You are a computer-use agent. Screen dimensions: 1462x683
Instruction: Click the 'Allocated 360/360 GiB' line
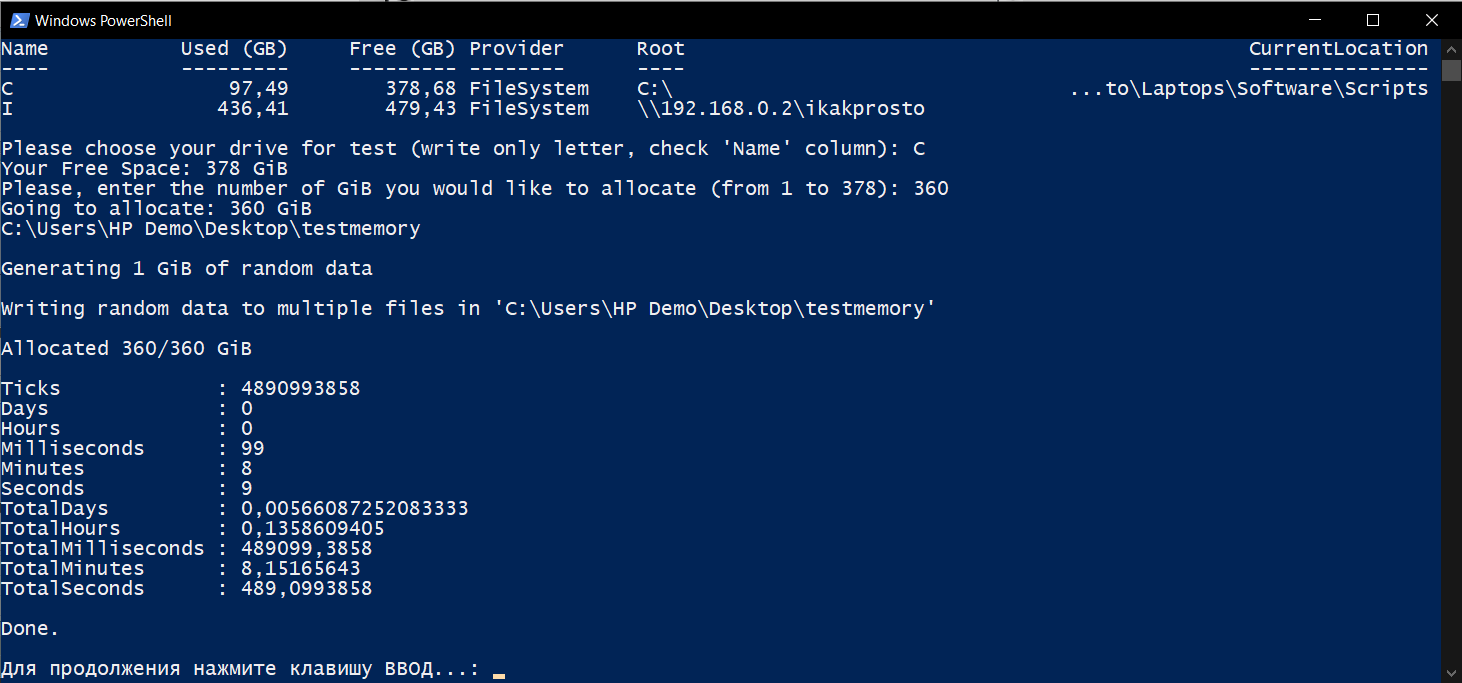(126, 348)
